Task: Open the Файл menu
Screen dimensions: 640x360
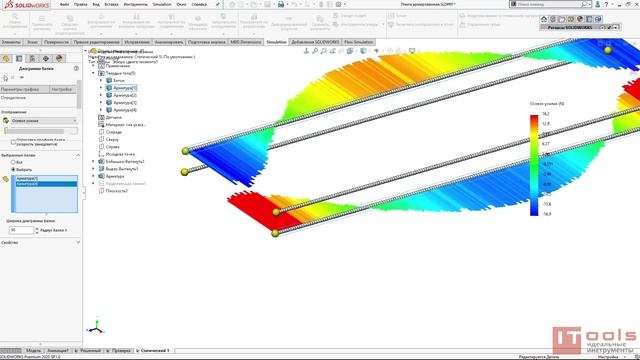Action: coord(64,4)
